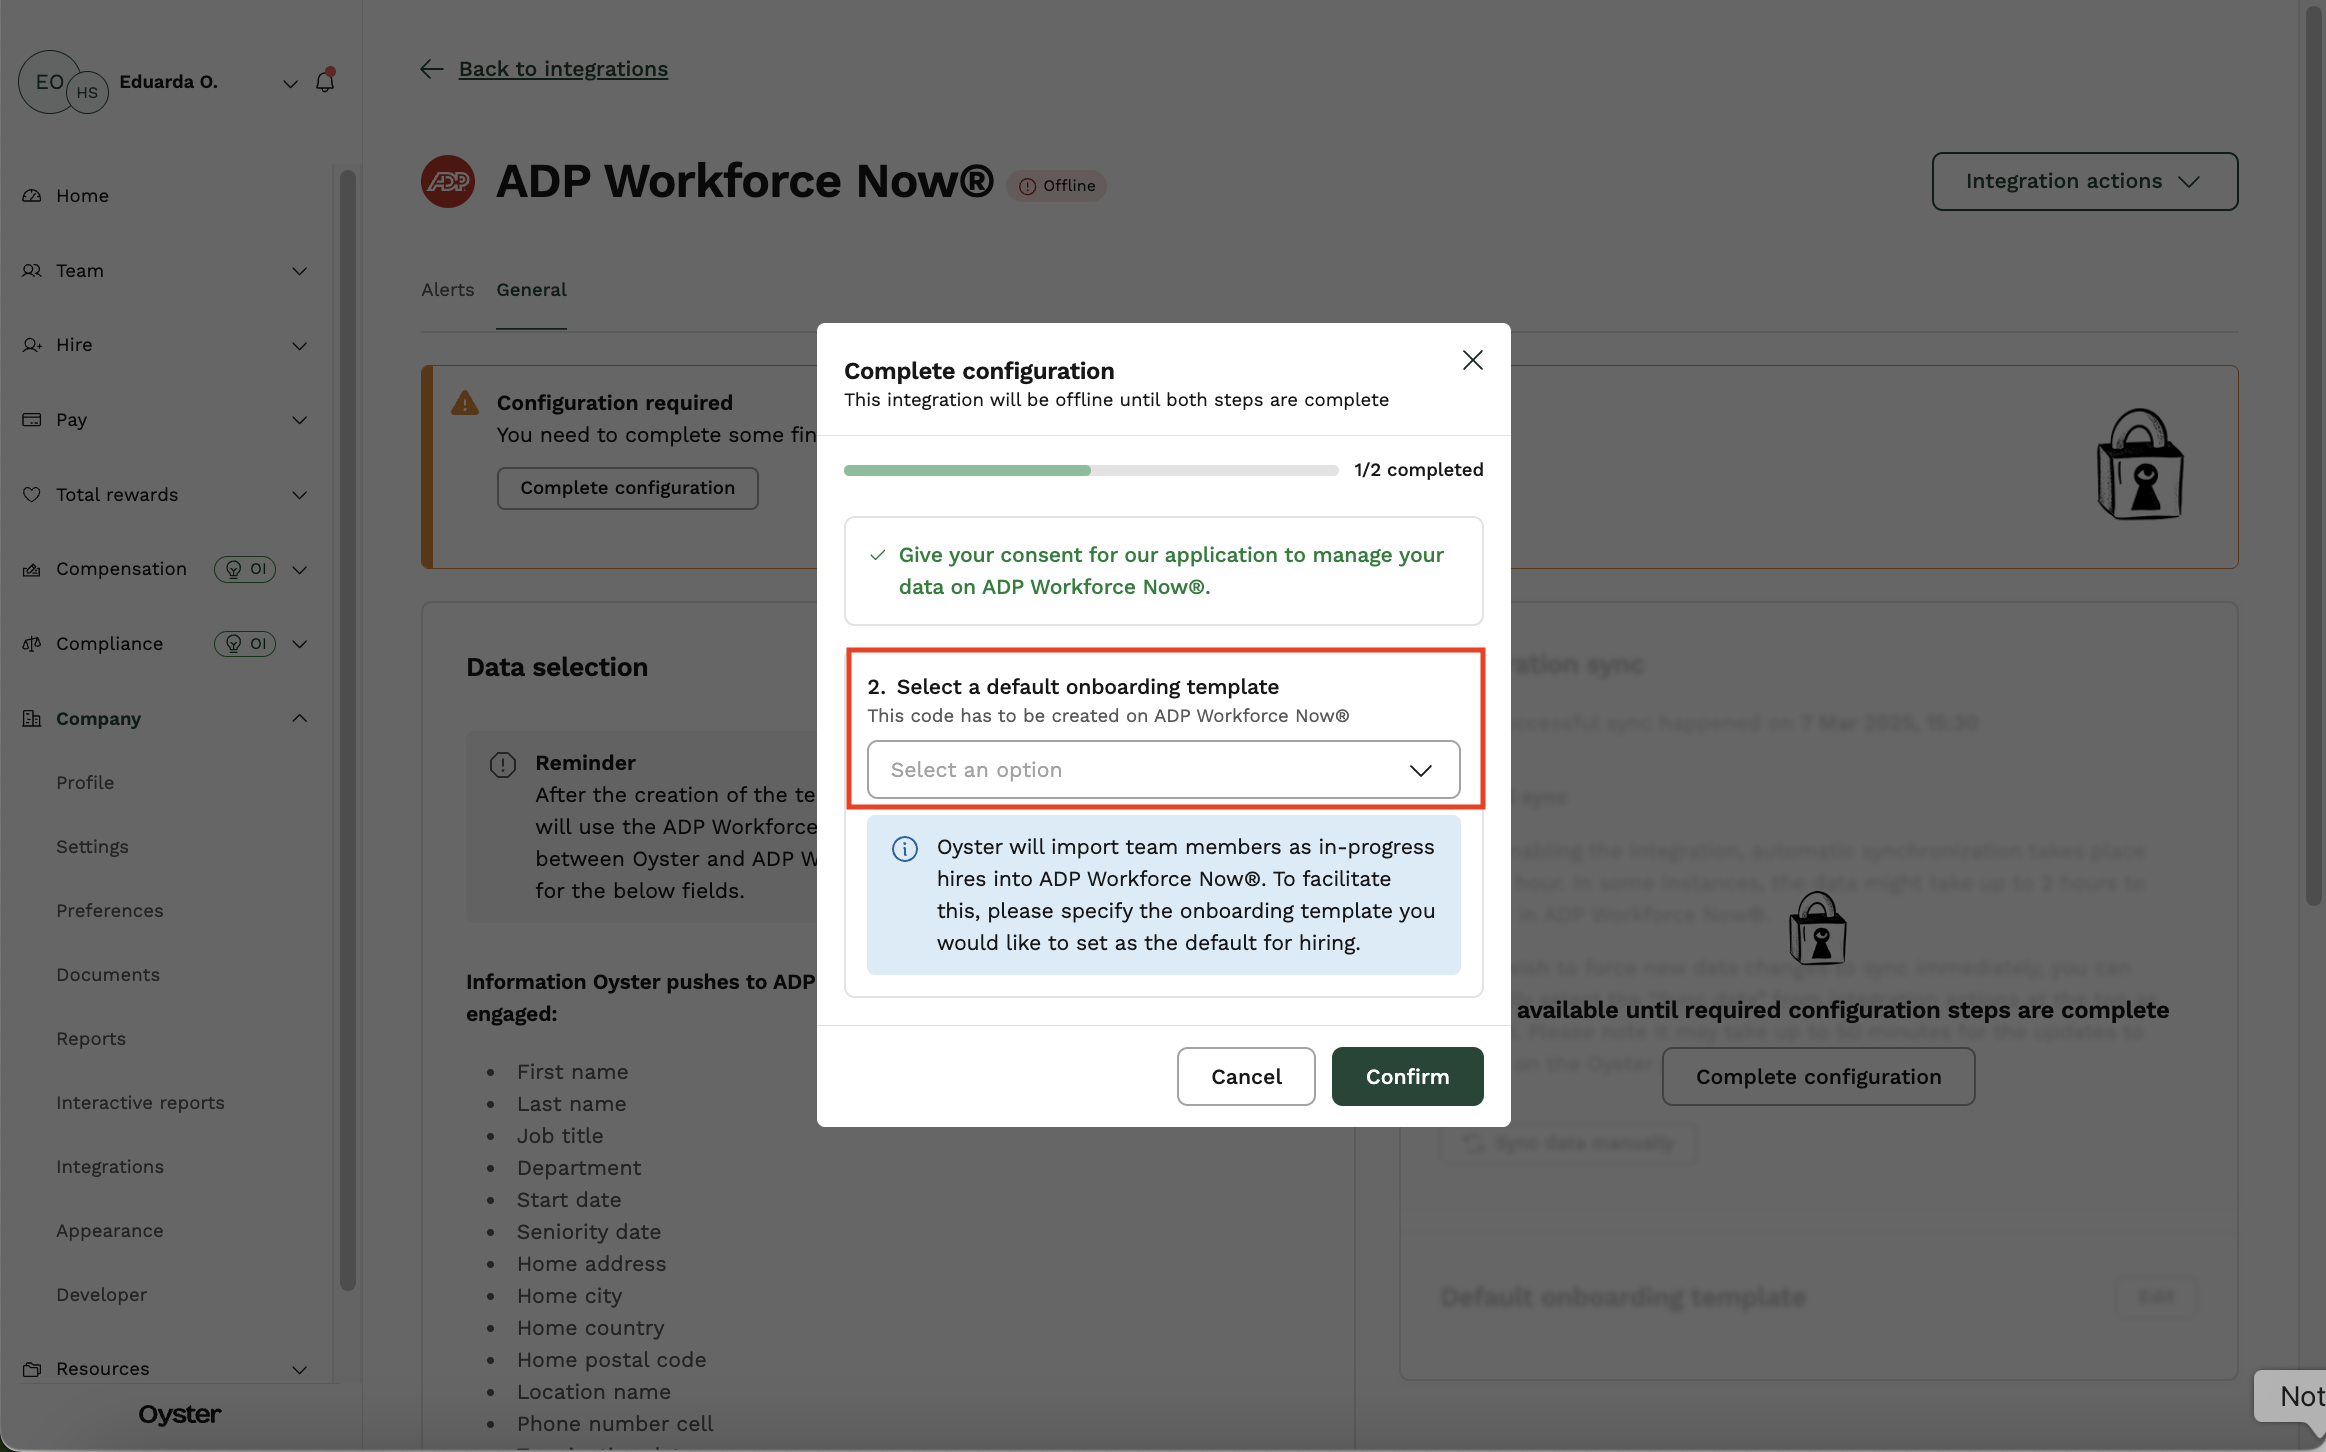
Task: Click the Confirm button in the modal
Action: point(1406,1076)
